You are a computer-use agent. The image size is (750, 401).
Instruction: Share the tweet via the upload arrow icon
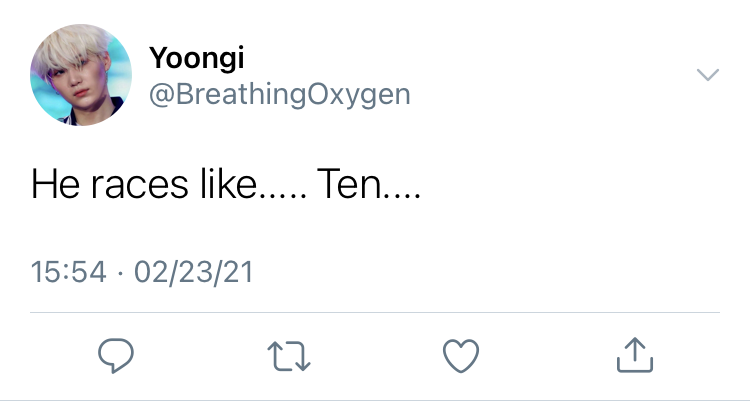tap(635, 355)
